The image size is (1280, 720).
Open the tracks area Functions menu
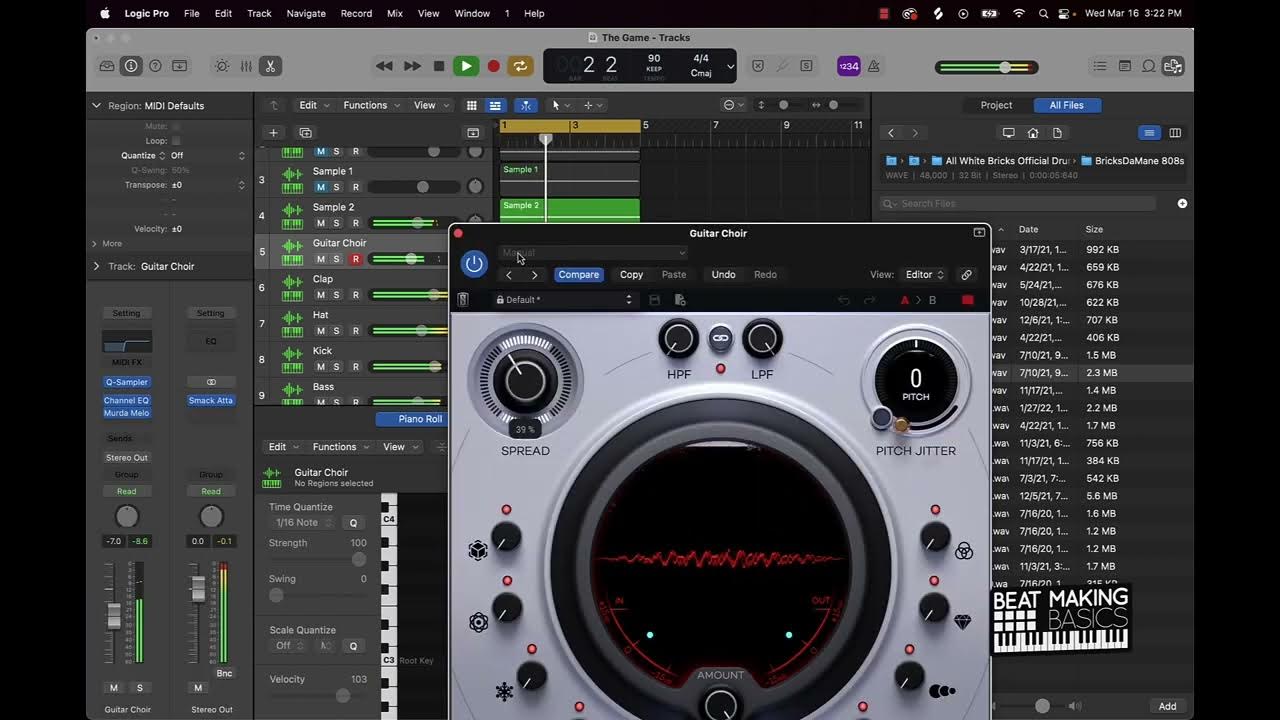pyautogui.click(x=371, y=105)
